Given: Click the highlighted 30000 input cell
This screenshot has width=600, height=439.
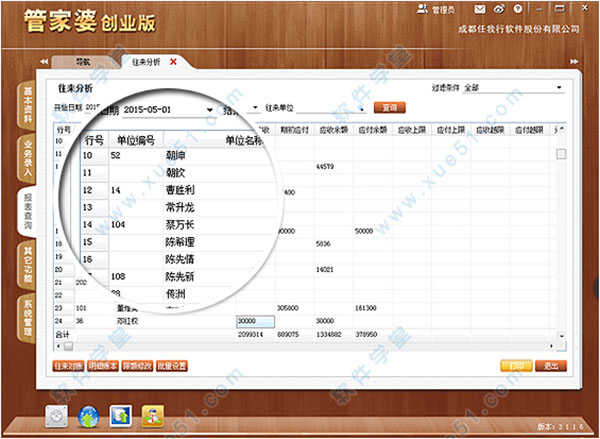Looking at the screenshot, I should [x=255, y=321].
